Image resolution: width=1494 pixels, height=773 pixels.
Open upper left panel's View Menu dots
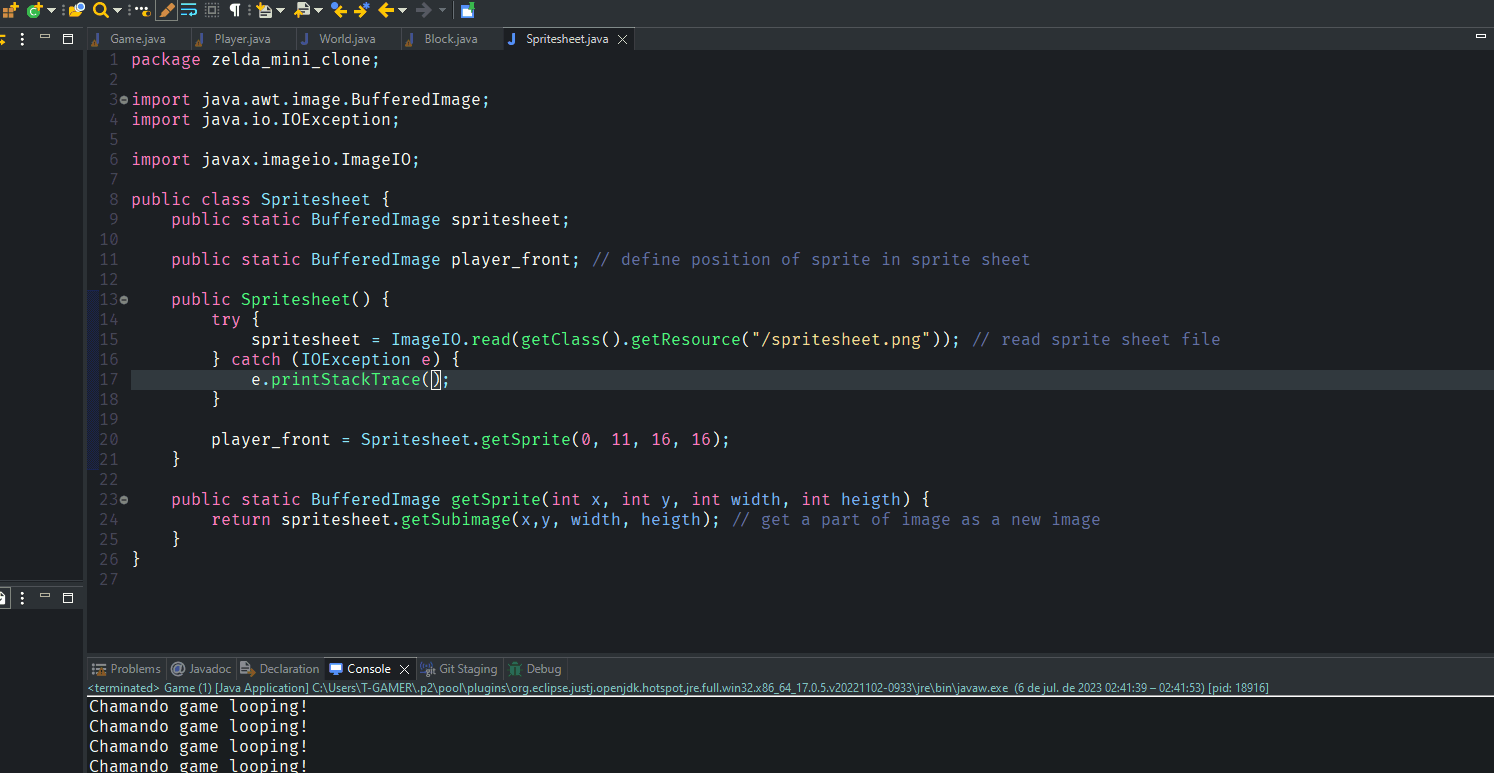22,39
